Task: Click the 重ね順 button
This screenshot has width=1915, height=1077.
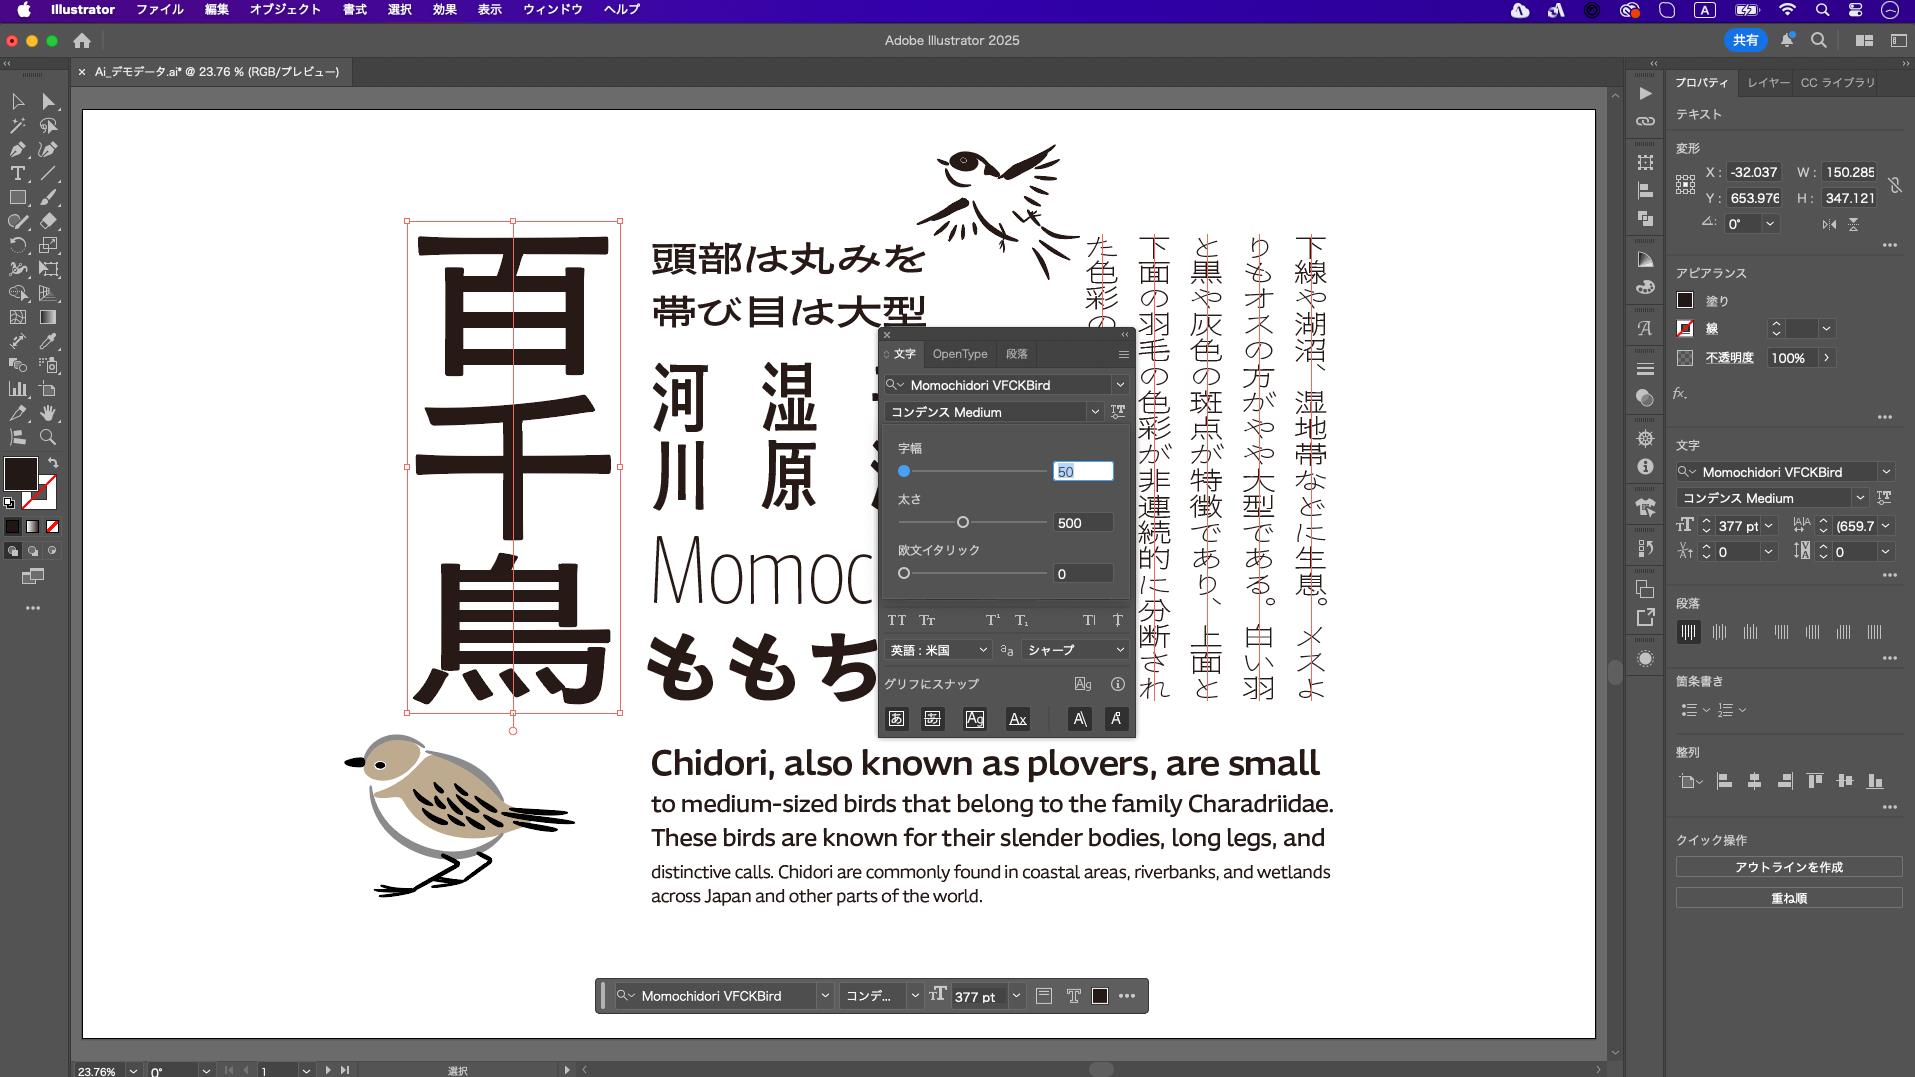Action: 1789,898
